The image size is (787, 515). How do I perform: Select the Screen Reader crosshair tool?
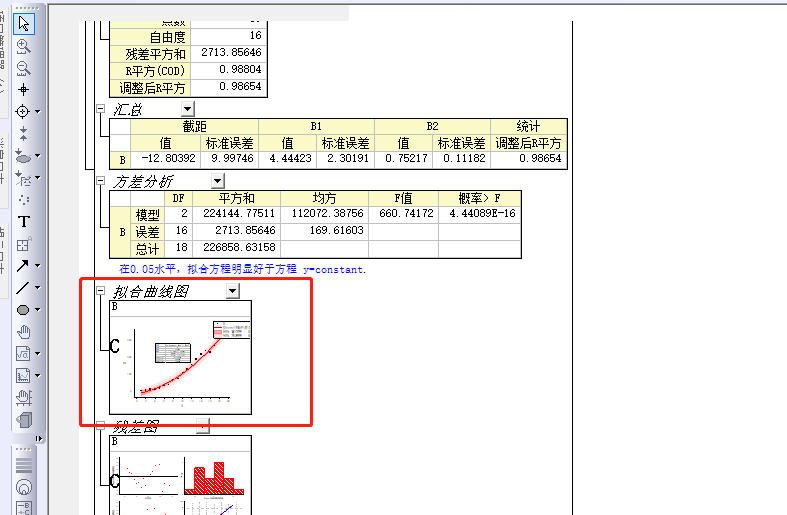tap(23, 89)
